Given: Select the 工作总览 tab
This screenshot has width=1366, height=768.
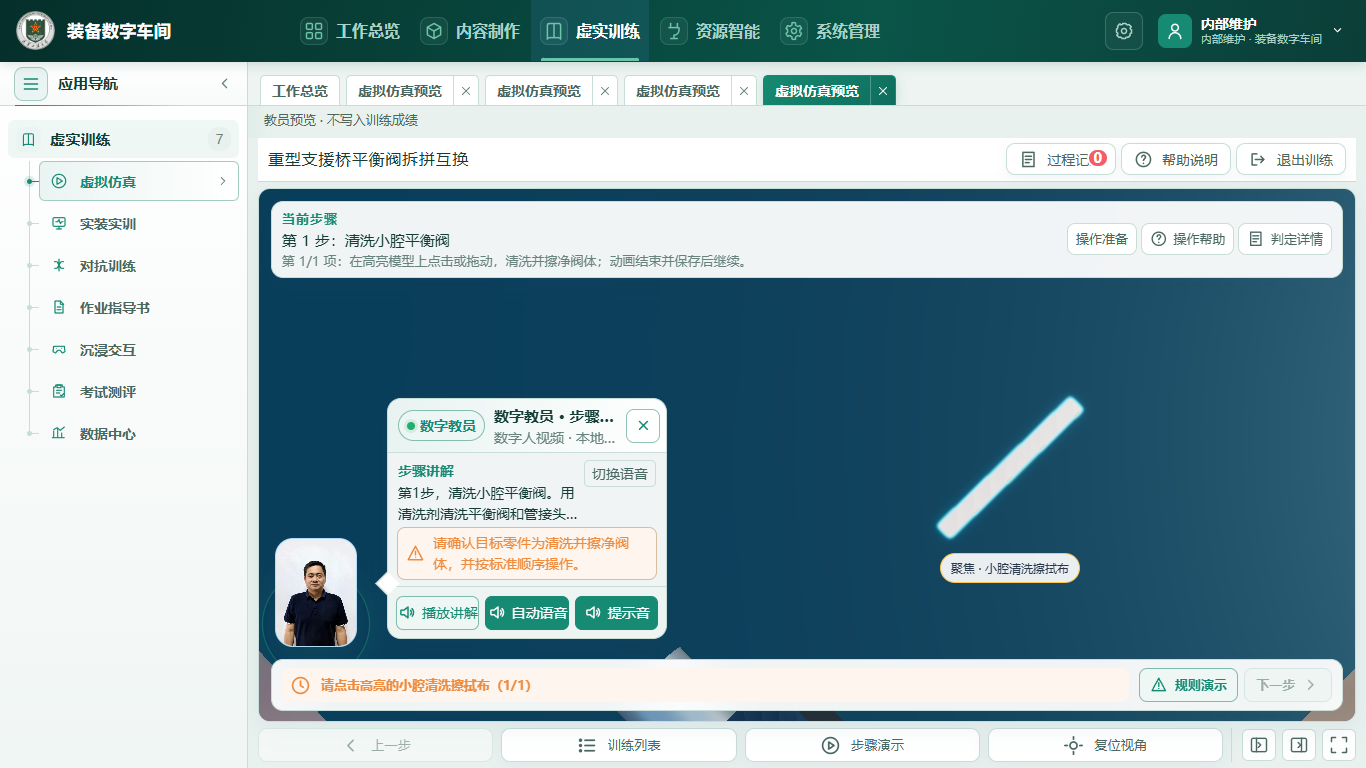Looking at the screenshot, I should [x=300, y=91].
